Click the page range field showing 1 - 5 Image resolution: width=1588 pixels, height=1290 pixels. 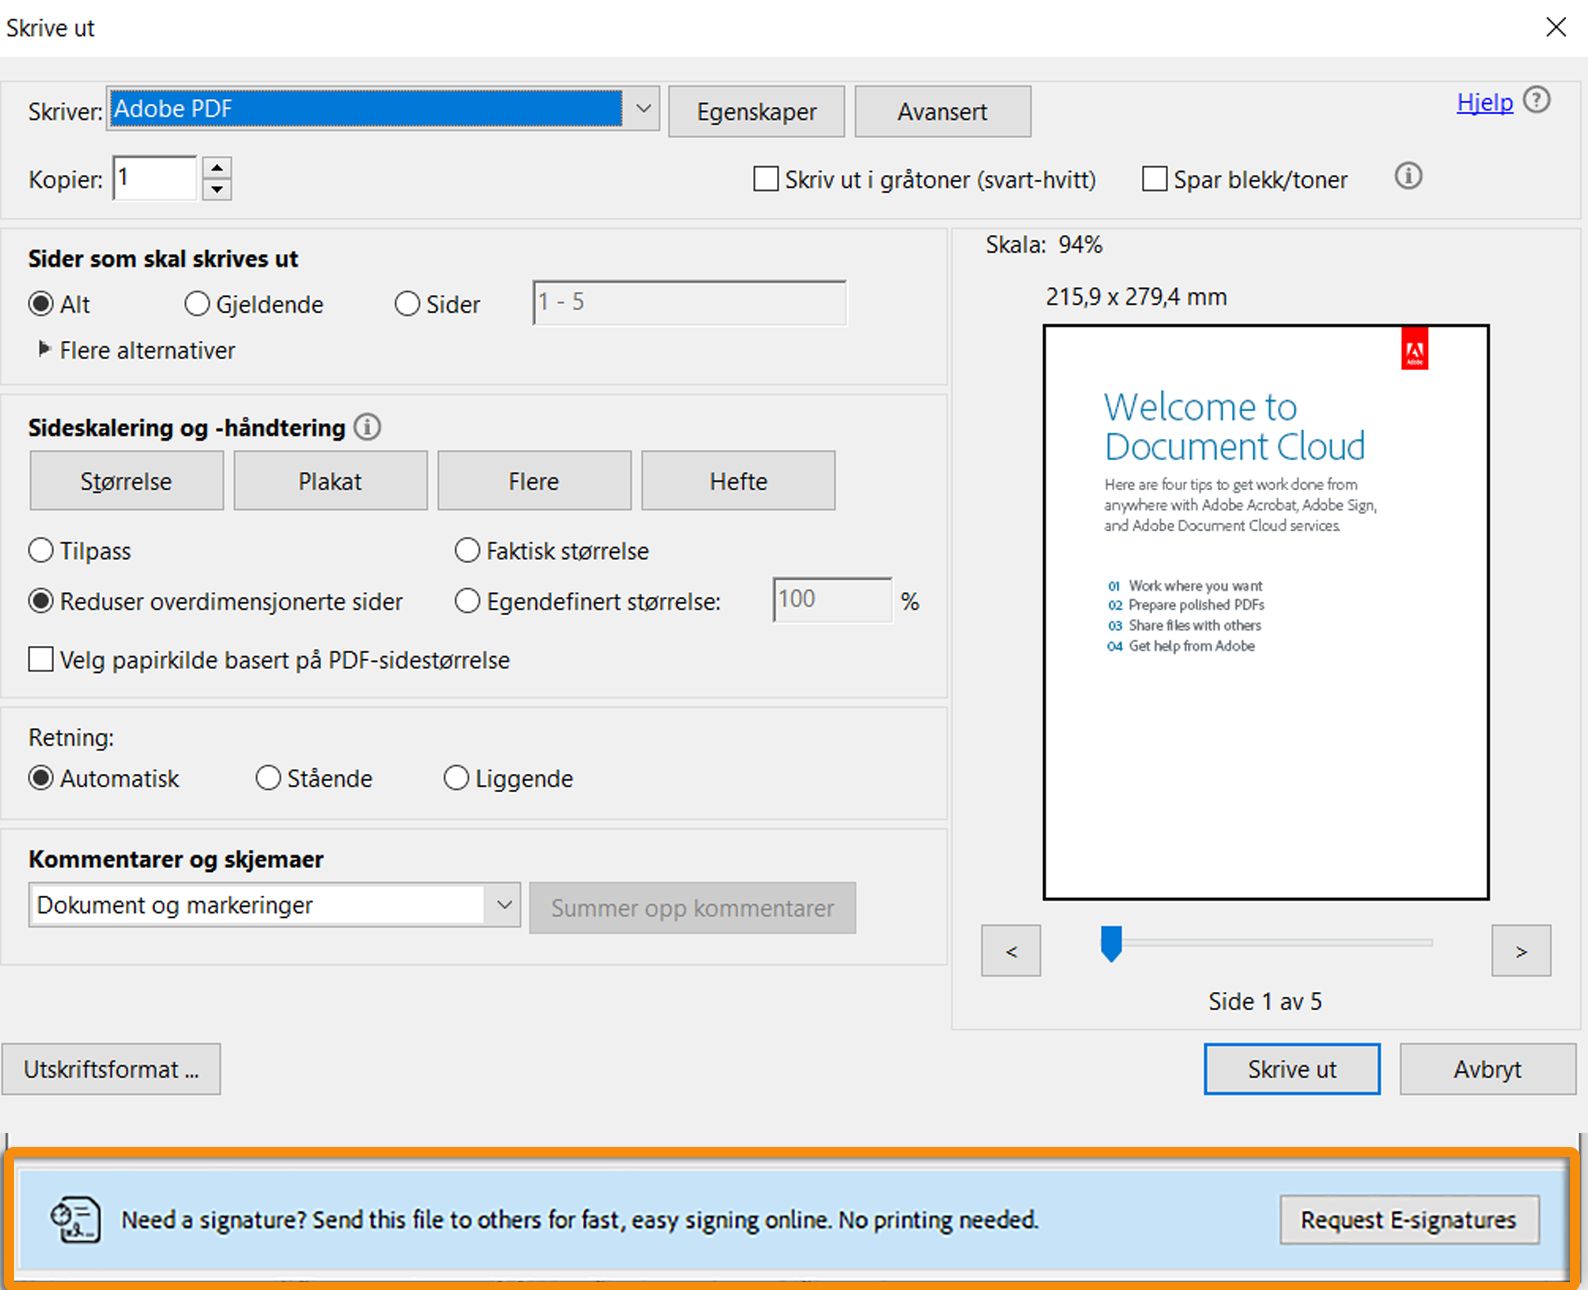(690, 302)
